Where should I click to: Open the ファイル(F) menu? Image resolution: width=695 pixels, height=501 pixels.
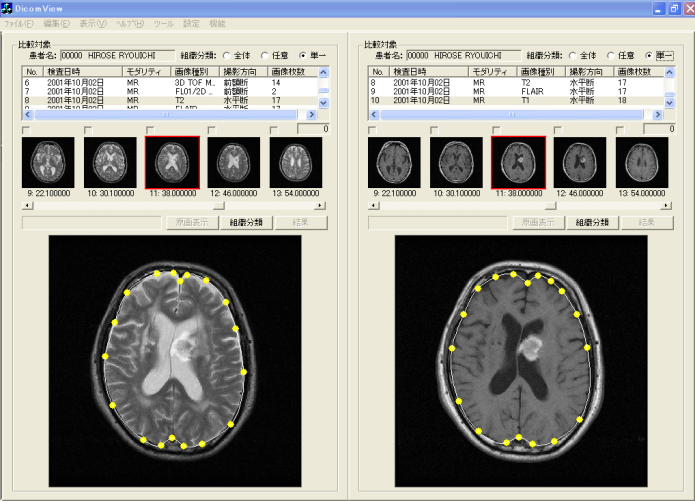click(19, 22)
